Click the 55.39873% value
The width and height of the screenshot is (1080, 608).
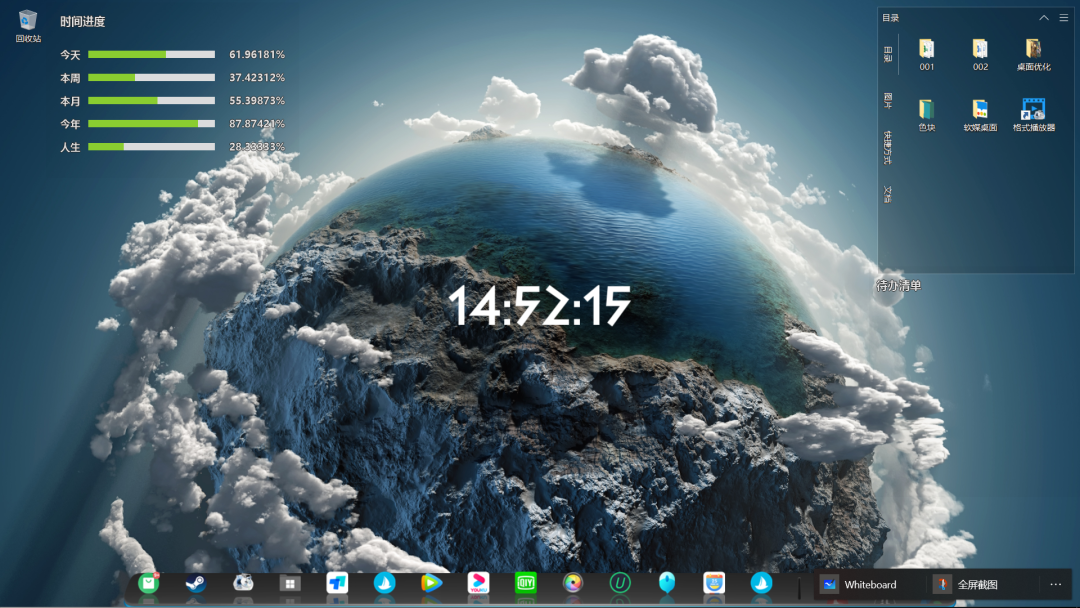coord(257,101)
